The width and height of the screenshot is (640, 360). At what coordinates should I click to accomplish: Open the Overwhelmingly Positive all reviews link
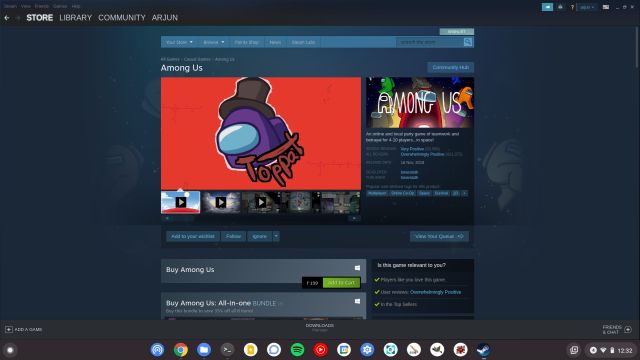click(x=422, y=154)
